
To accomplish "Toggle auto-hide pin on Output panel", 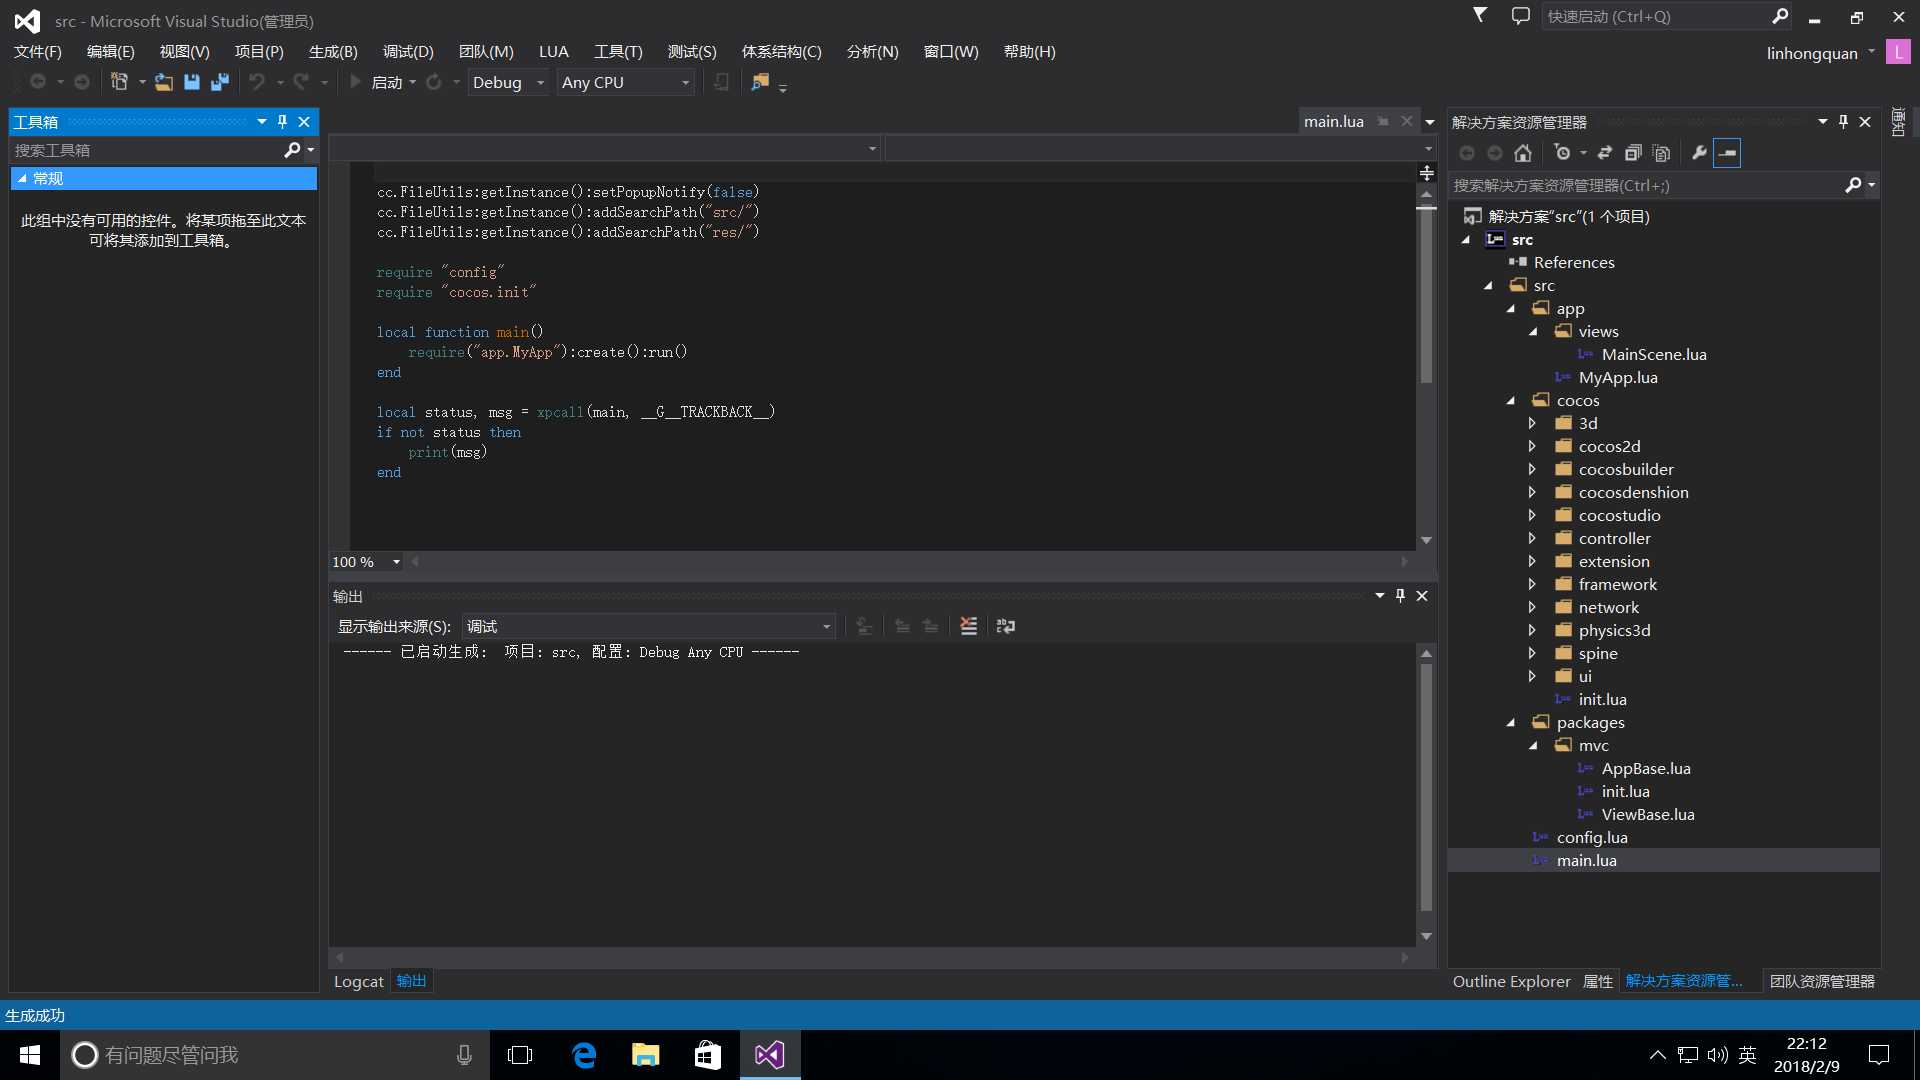I will pyautogui.click(x=1400, y=595).
